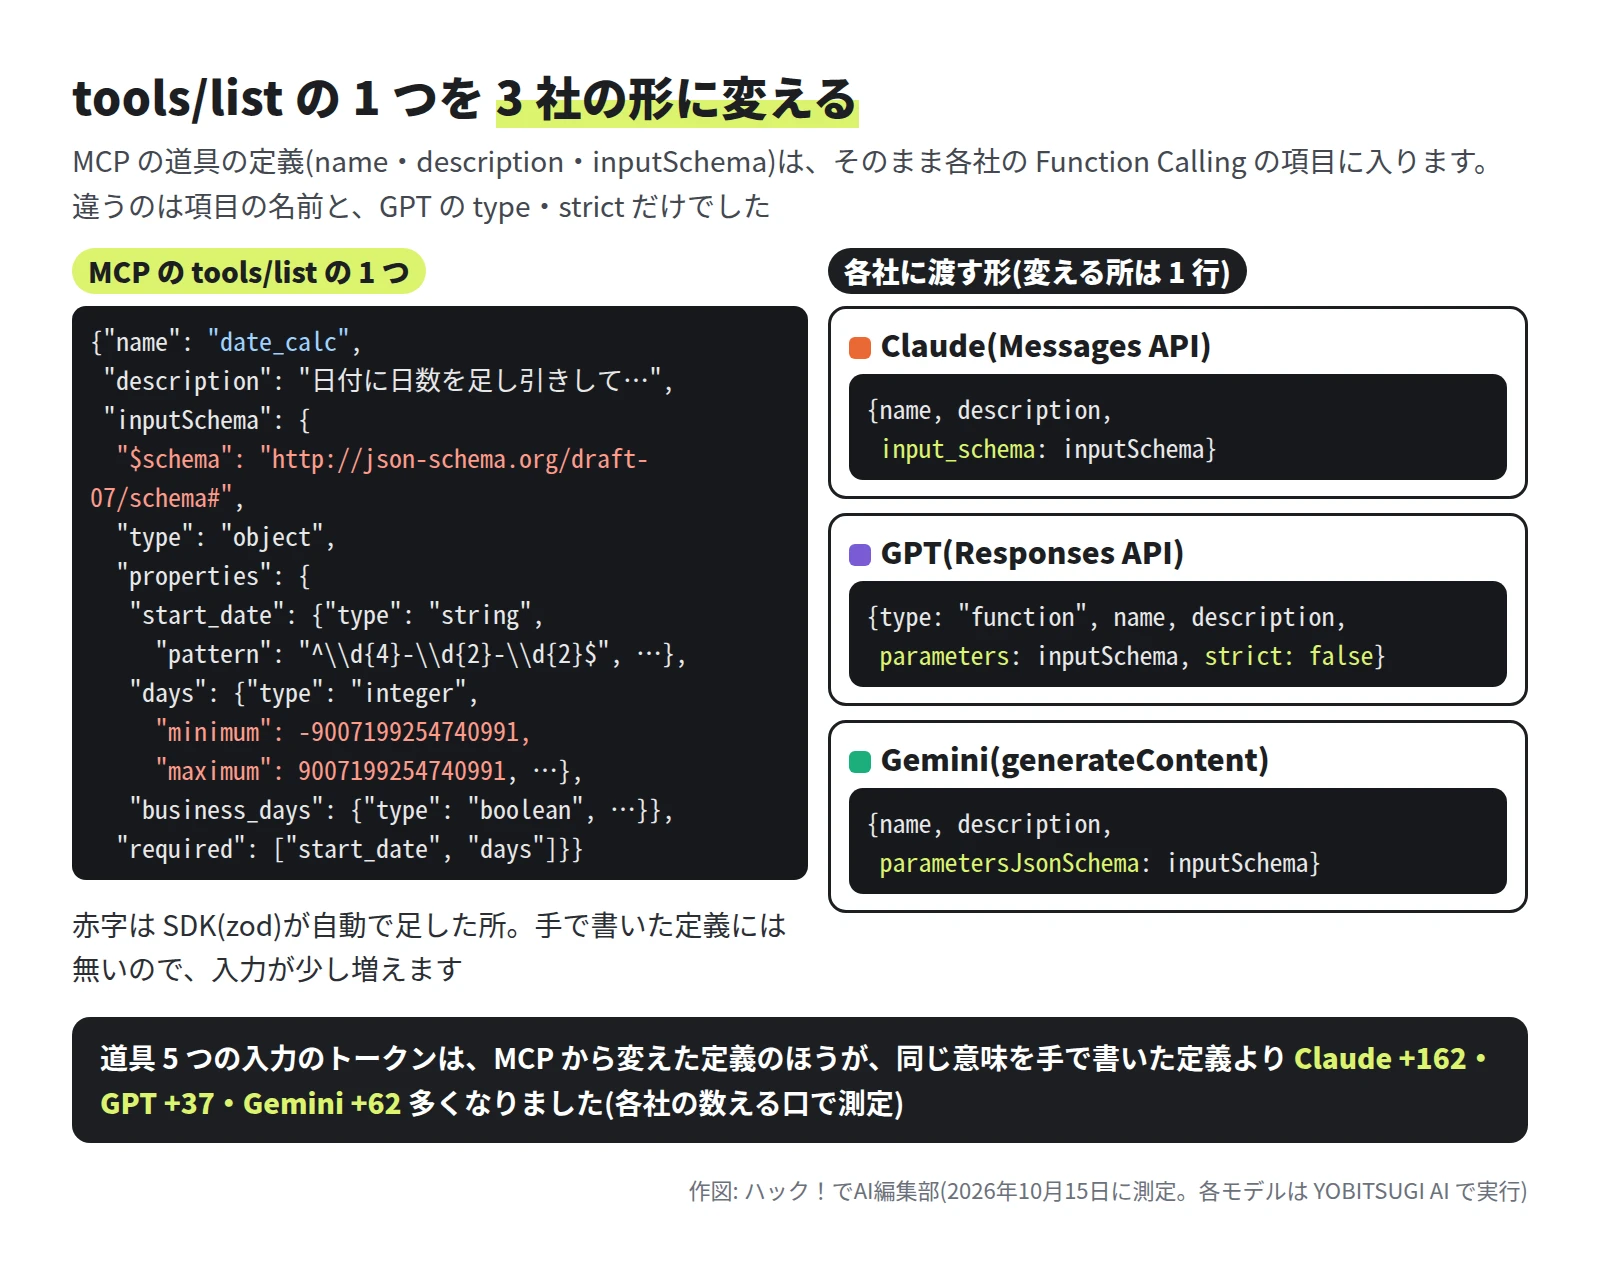This screenshot has height=1261, width=1600.
Task: Click the 'Claude(Messages API)' heading
Action: (1045, 346)
